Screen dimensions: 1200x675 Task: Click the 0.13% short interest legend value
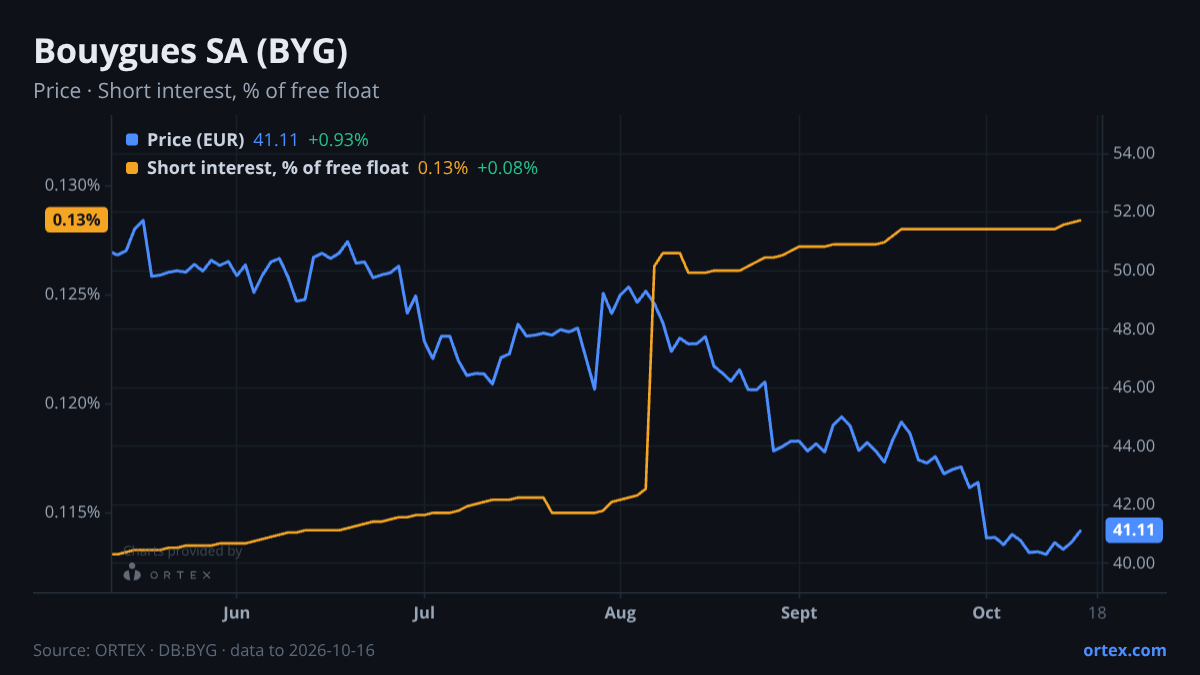click(x=443, y=168)
